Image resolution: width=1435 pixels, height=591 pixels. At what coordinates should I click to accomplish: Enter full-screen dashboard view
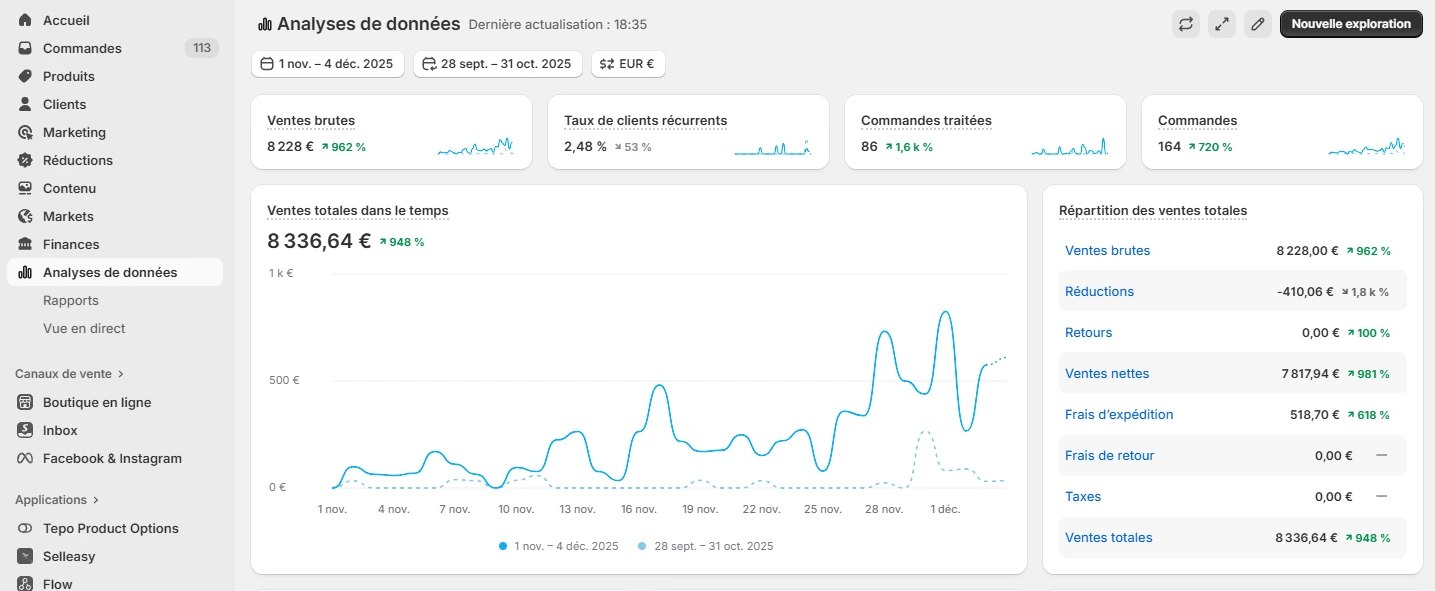coord(1222,23)
